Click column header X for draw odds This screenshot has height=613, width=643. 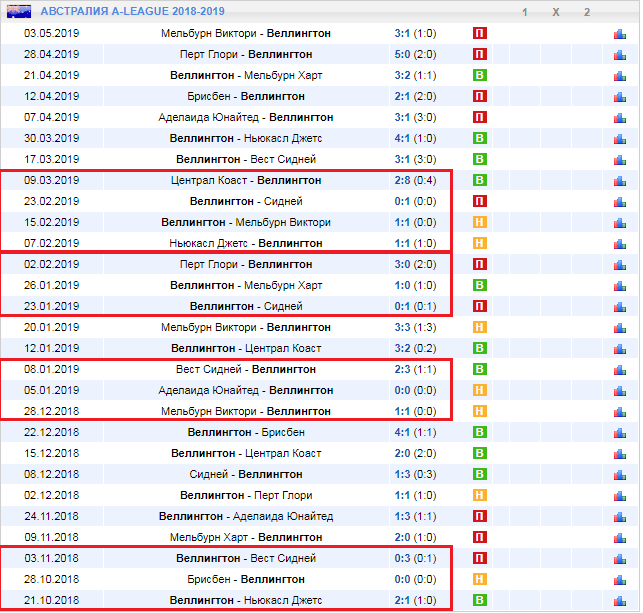(556, 12)
